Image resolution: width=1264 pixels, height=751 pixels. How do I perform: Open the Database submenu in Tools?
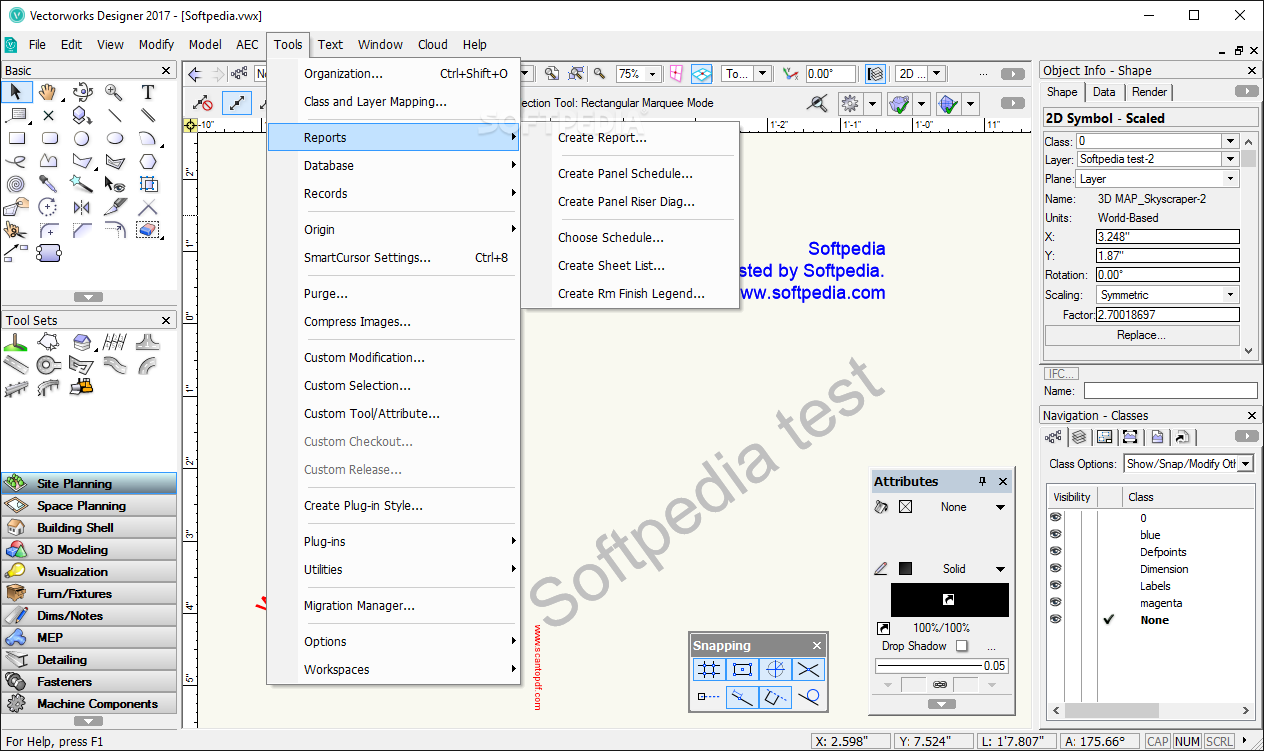coord(394,166)
